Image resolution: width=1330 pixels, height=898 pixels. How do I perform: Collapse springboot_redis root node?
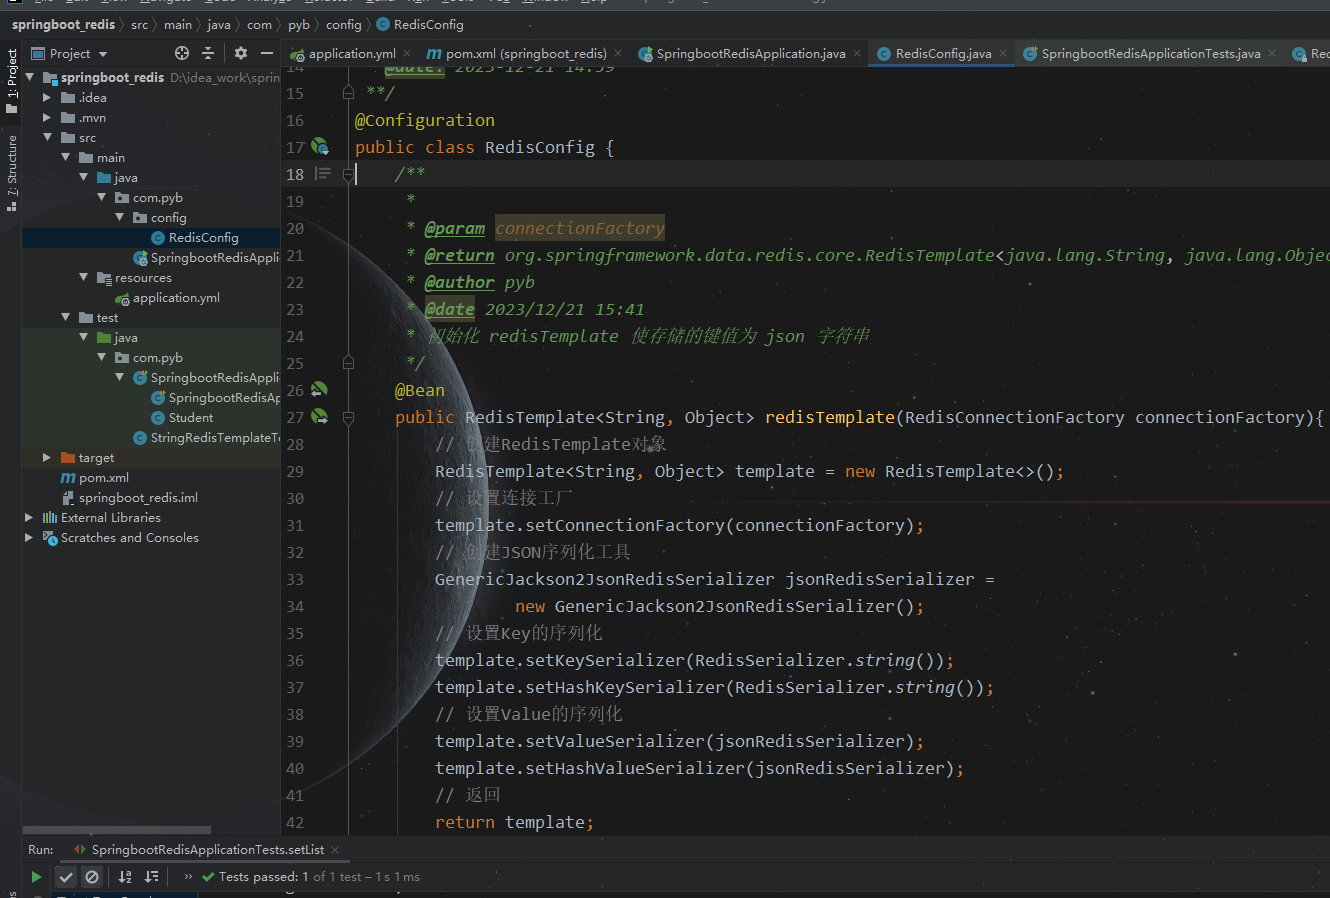pyautogui.click(x=30, y=77)
